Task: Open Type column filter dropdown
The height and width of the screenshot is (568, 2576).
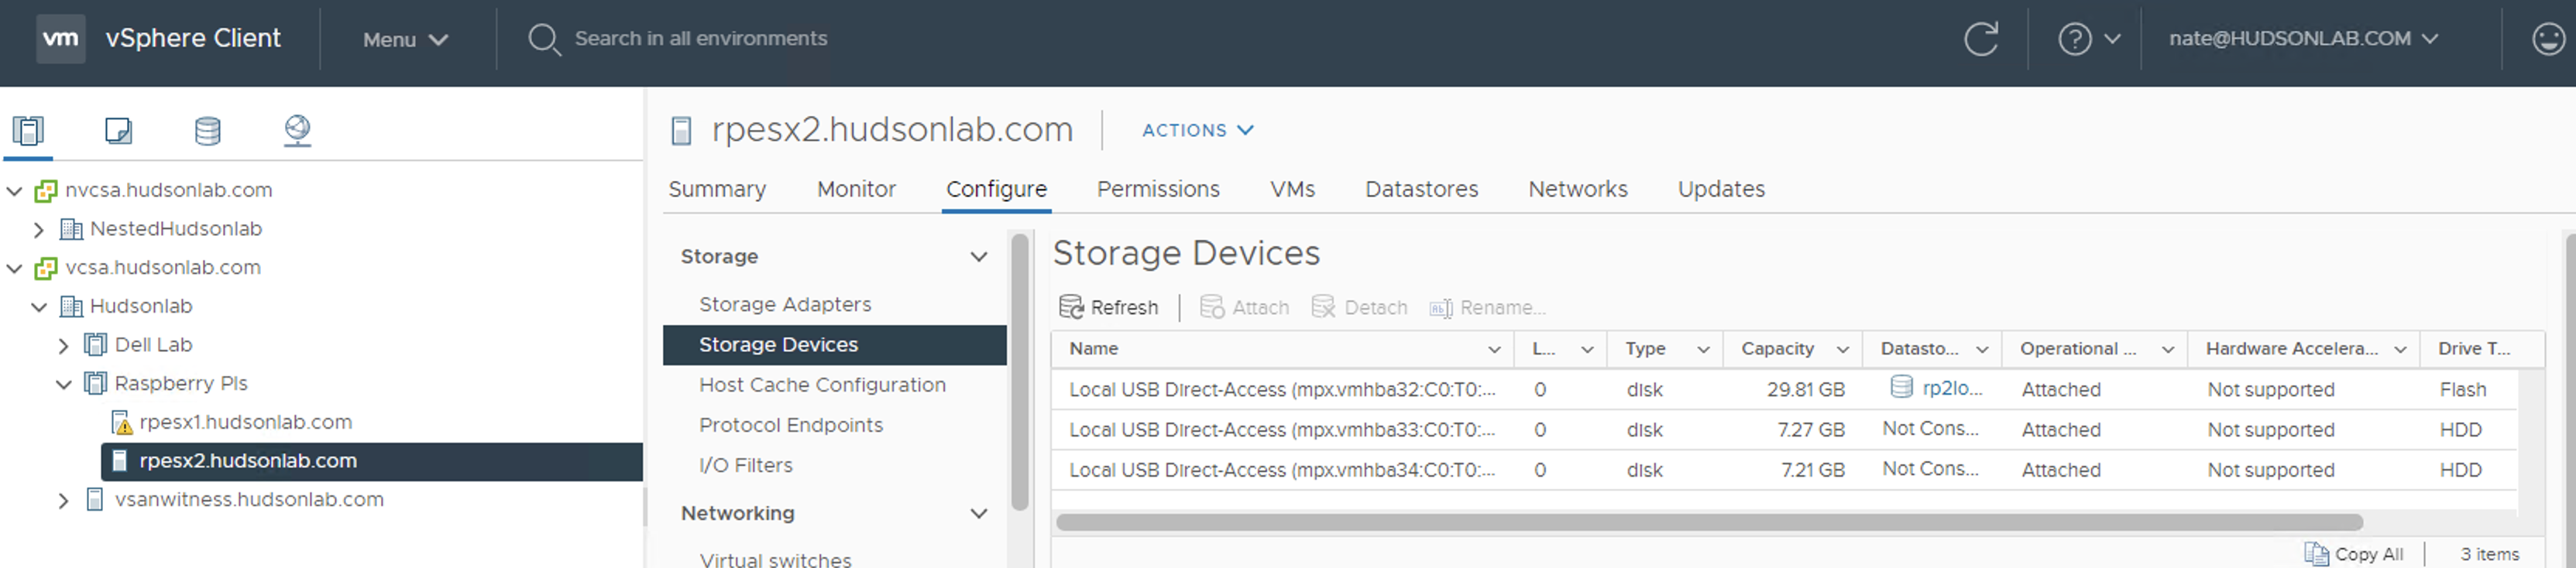Action: pyautogui.click(x=1703, y=349)
